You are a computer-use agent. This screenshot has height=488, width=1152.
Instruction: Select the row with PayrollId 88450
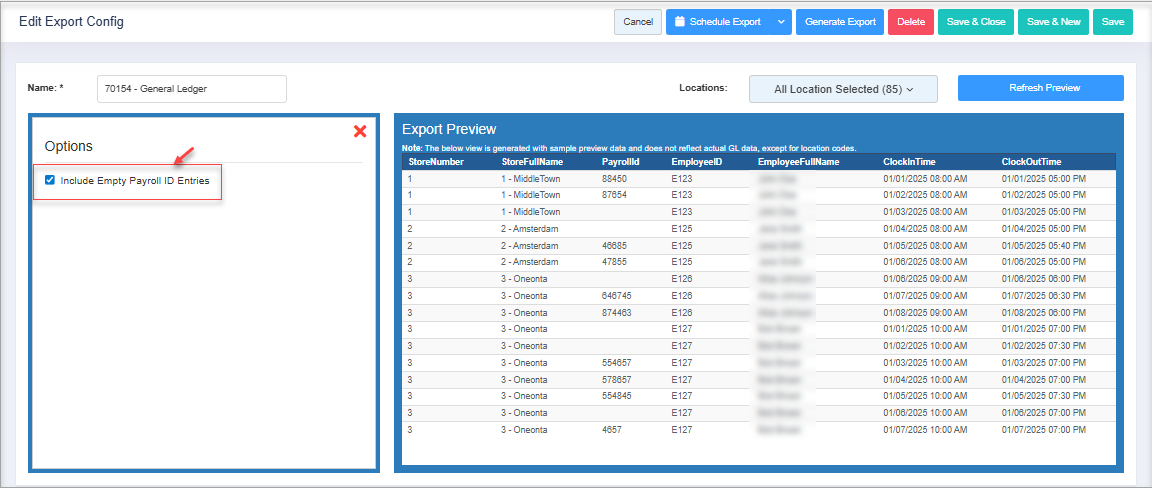(614, 178)
